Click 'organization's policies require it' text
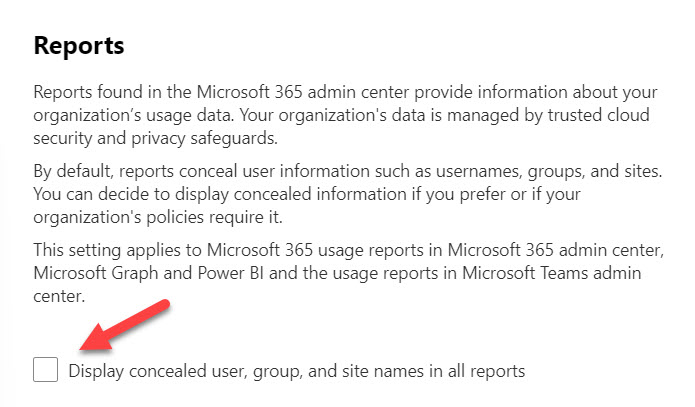The height and width of the screenshot is (407, 695). pyautogui.click(x=158, y=218)
